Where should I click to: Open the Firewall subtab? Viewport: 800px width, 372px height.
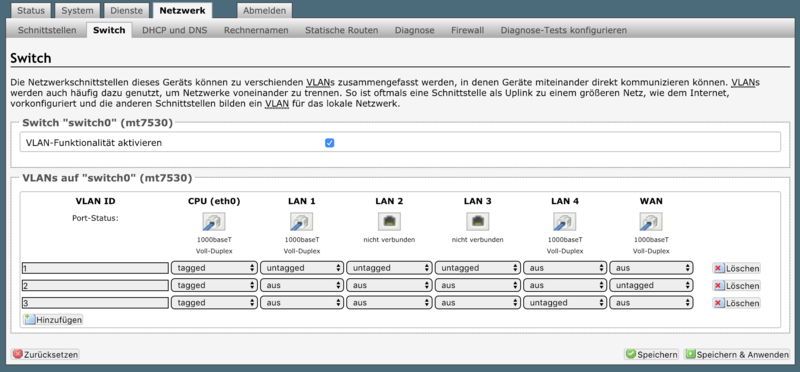(x=467, y=30)
